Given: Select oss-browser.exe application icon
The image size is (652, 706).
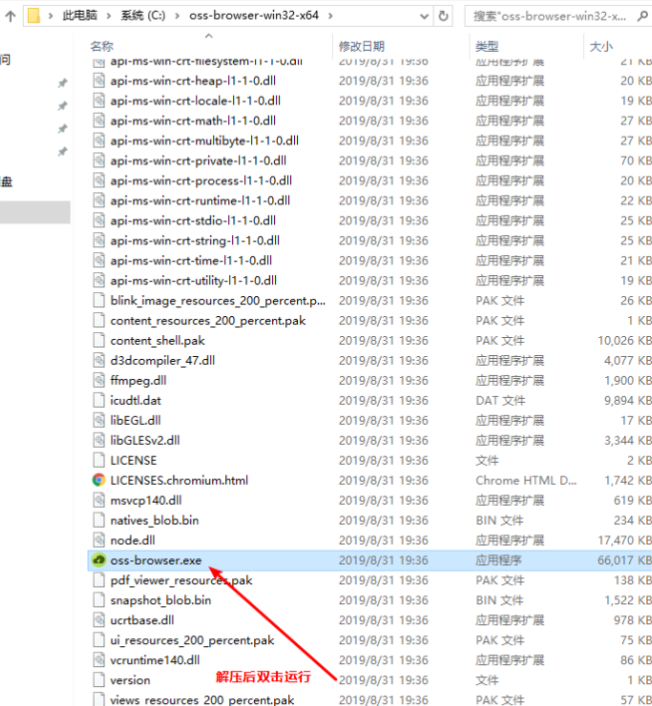Looking at the screenshot, I should pyautogui.click(x=99, y=560).
